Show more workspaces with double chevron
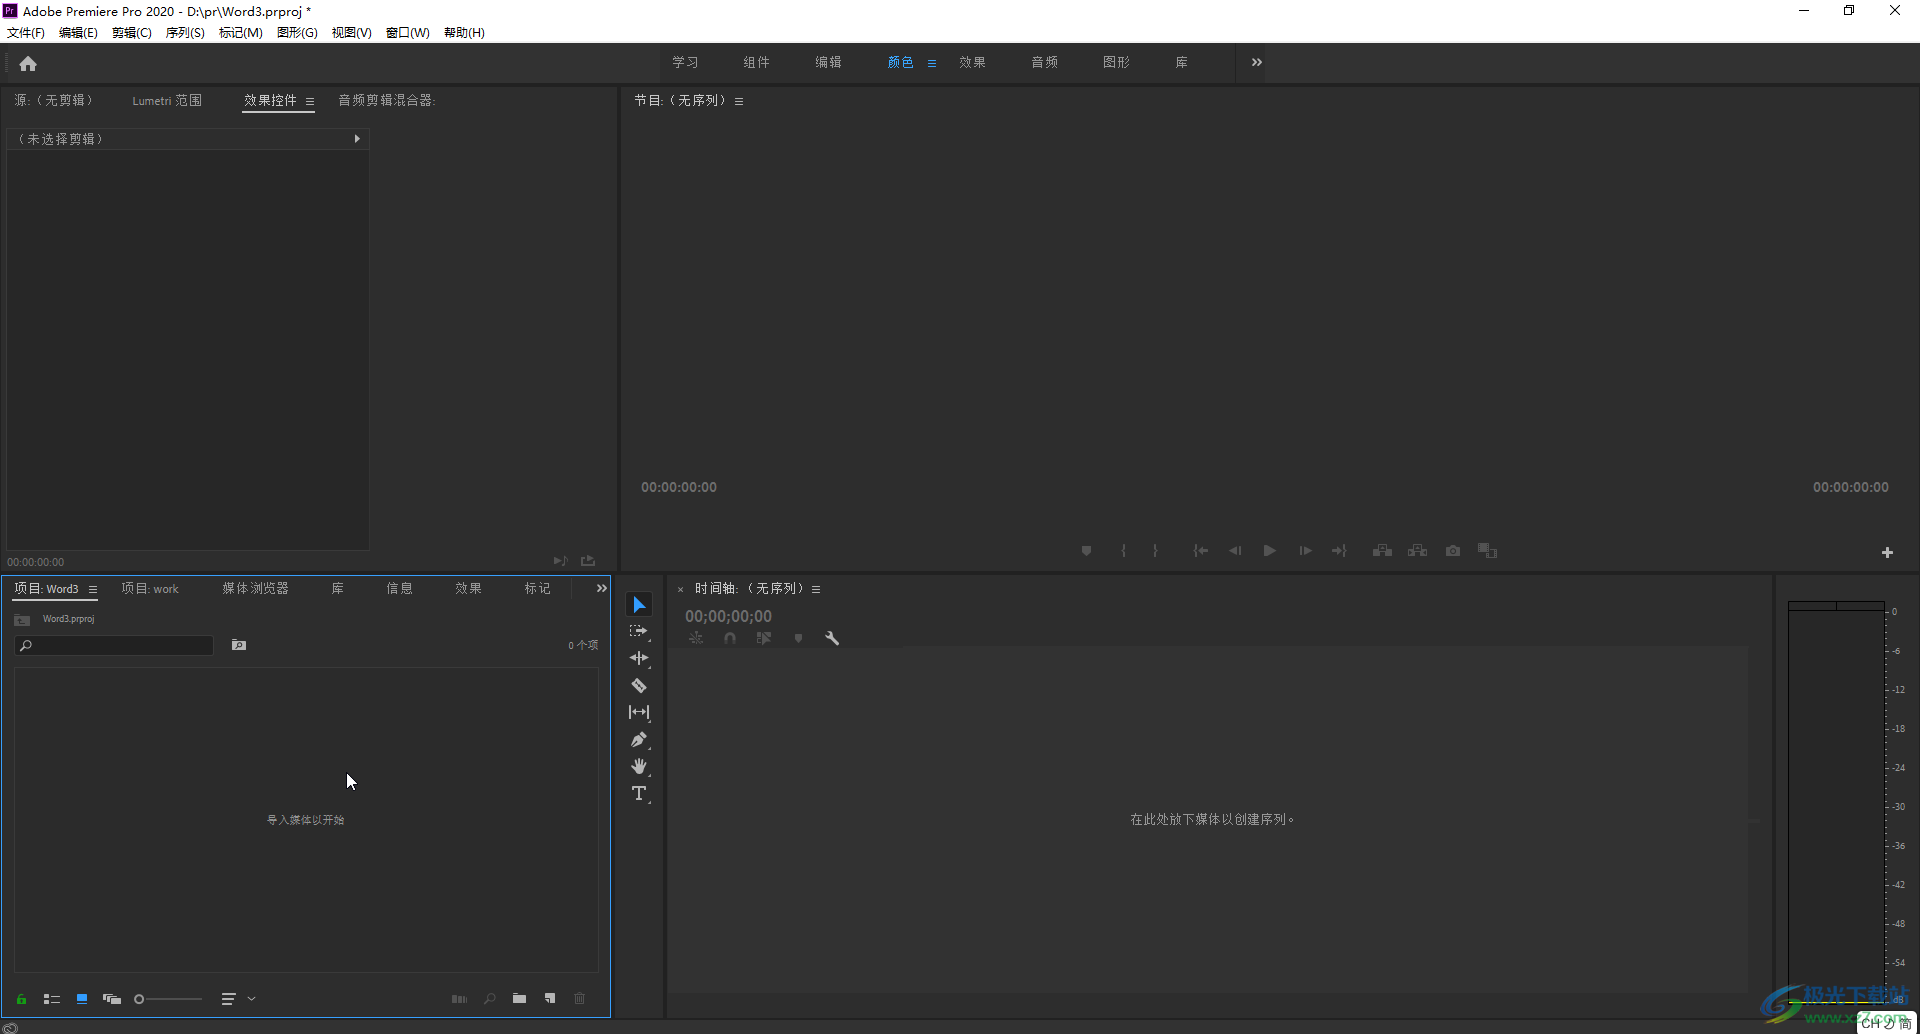Screen dimensions: 1920x1034 (x=1257, y=62)
